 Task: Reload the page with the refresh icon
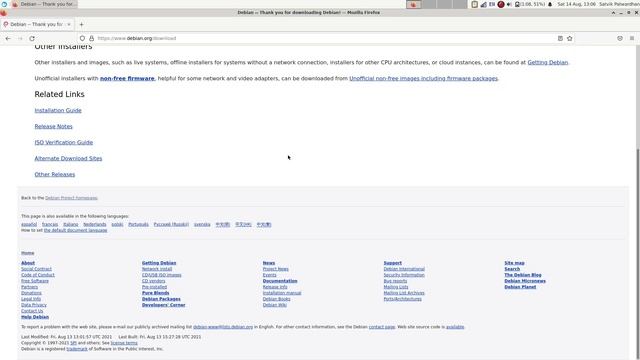[x=32, y=38]
